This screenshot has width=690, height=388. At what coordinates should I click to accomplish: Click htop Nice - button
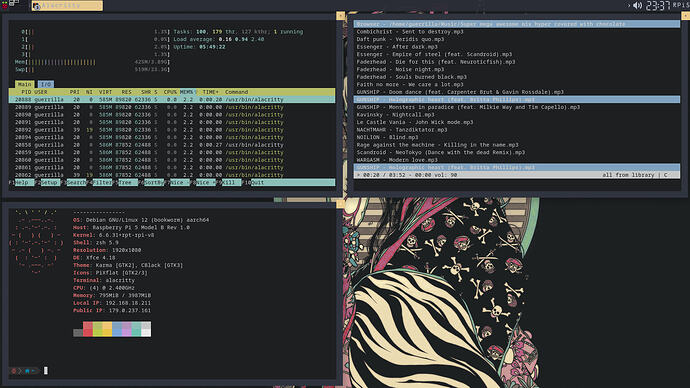(x=180, y=182)
